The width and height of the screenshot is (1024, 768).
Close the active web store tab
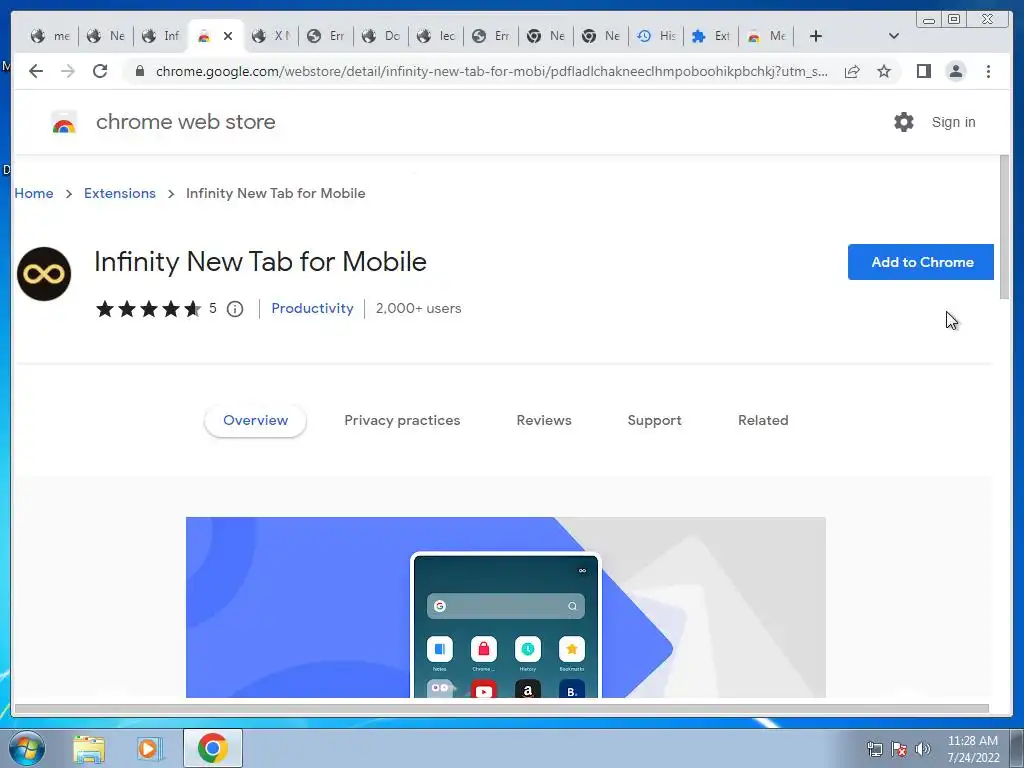pyautogui.click(x=228, y=36)
